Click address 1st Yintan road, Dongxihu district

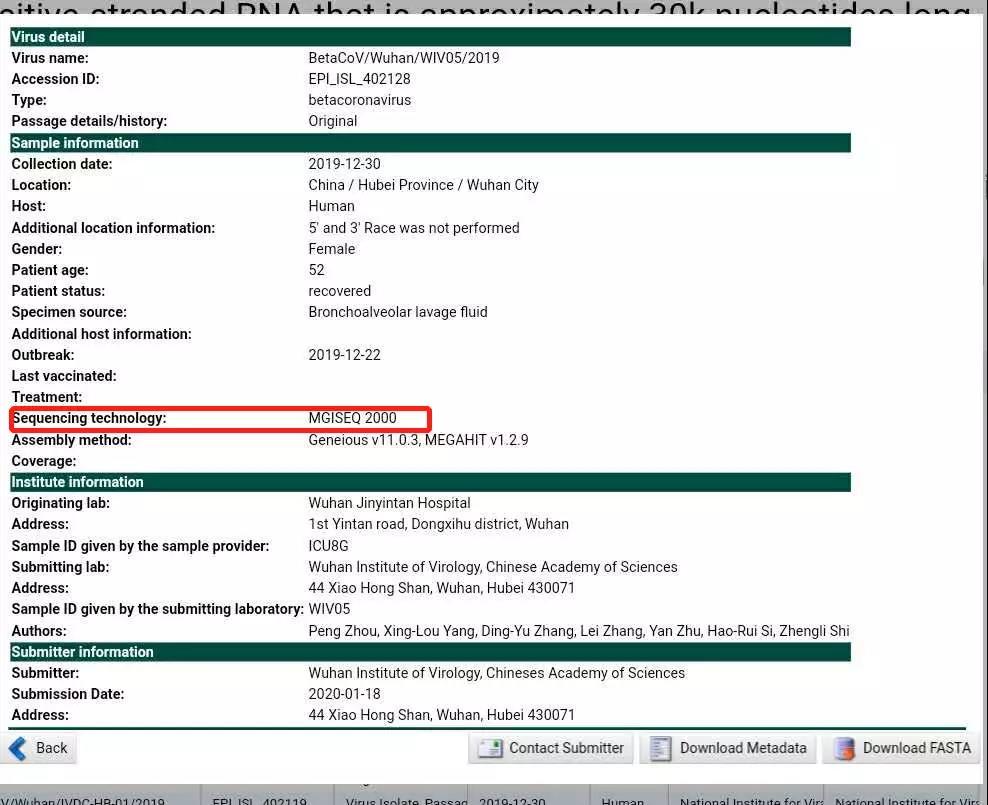coord(439,524)
